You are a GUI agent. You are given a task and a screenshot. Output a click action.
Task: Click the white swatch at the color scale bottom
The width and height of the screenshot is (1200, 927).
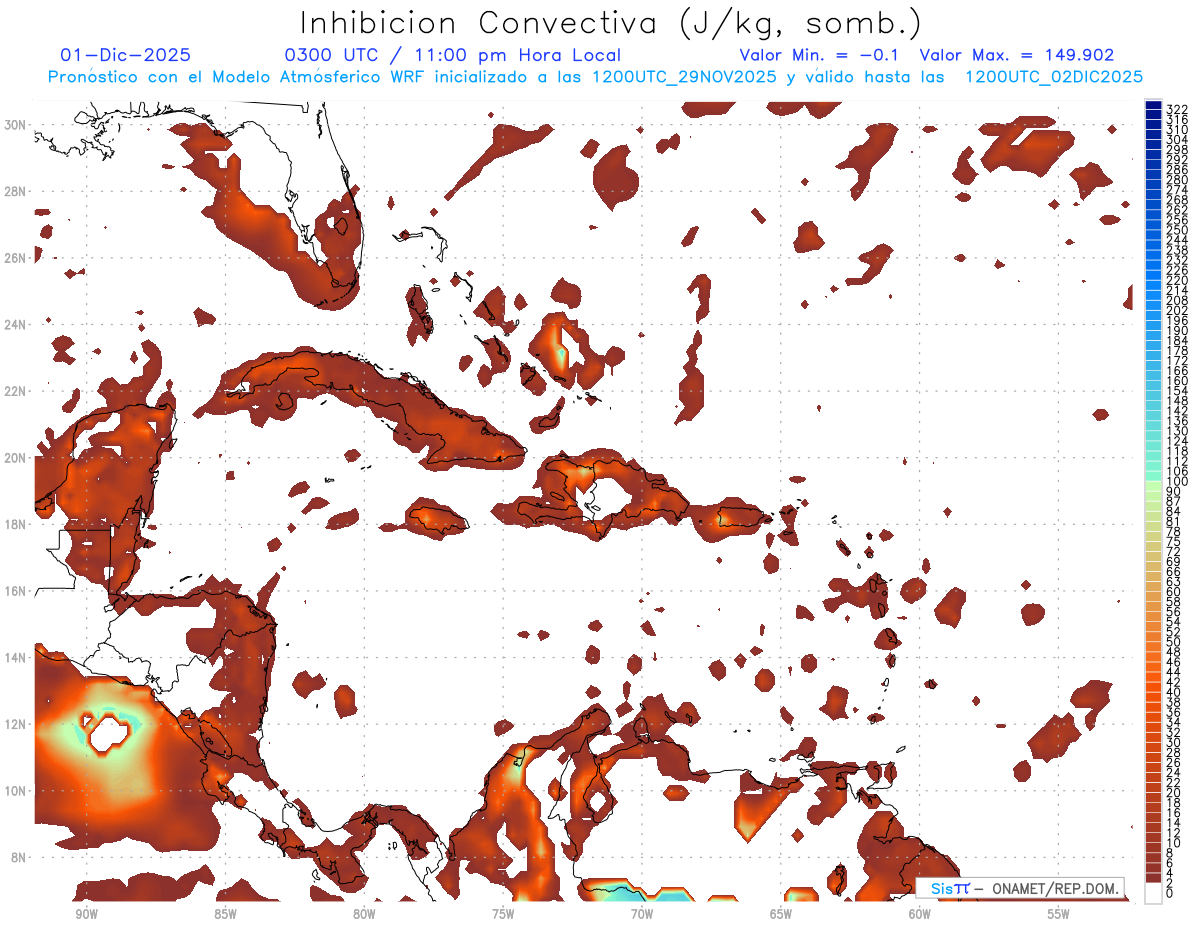click(x=1153, y=895)
